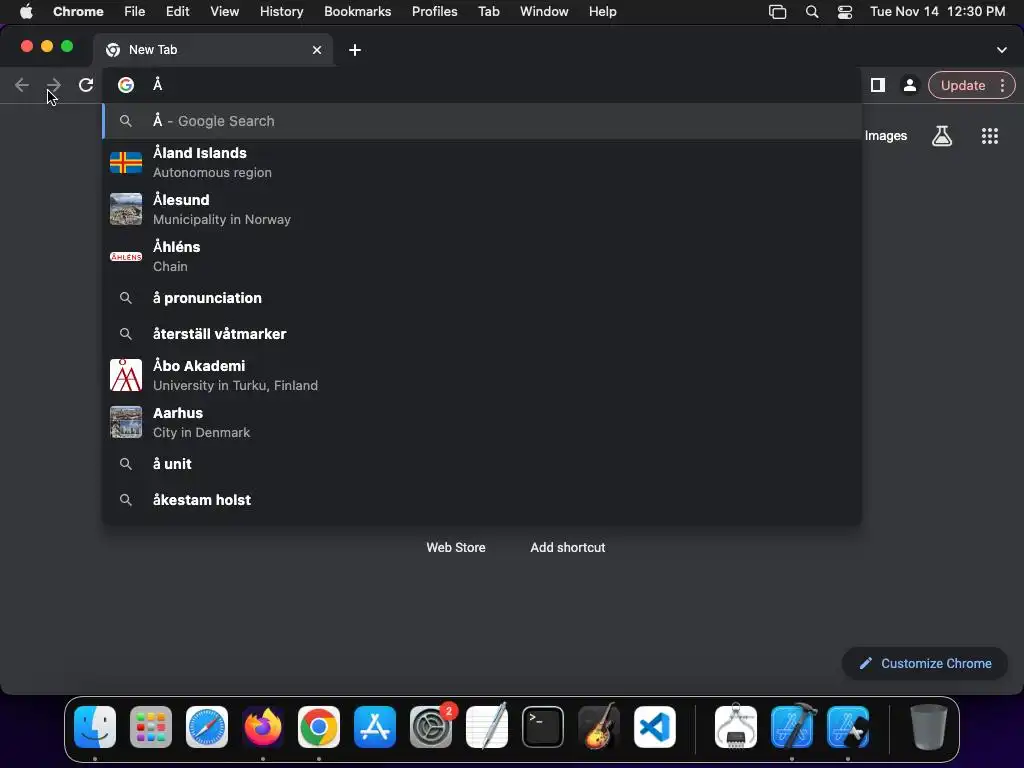
Task: Open Launchpad from the Dock
Action: click(x=151, y=727)
